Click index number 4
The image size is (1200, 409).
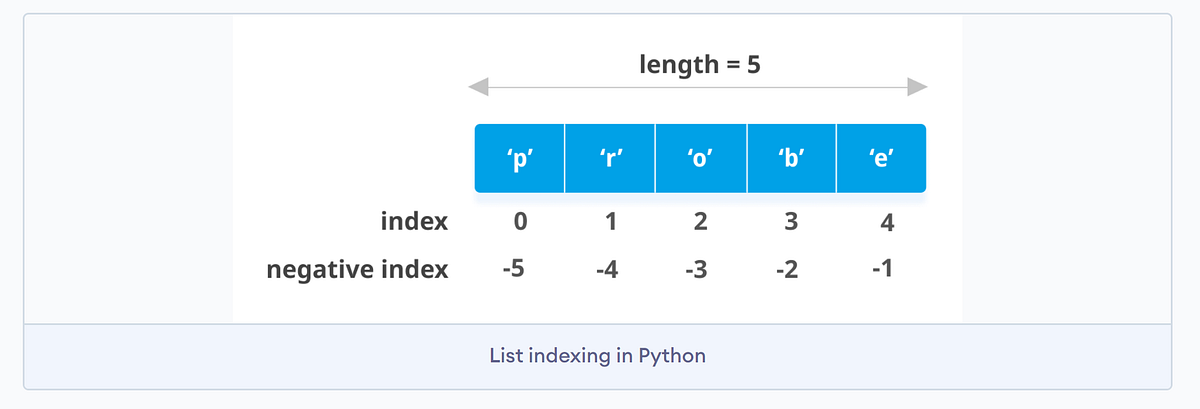(886, 222)
